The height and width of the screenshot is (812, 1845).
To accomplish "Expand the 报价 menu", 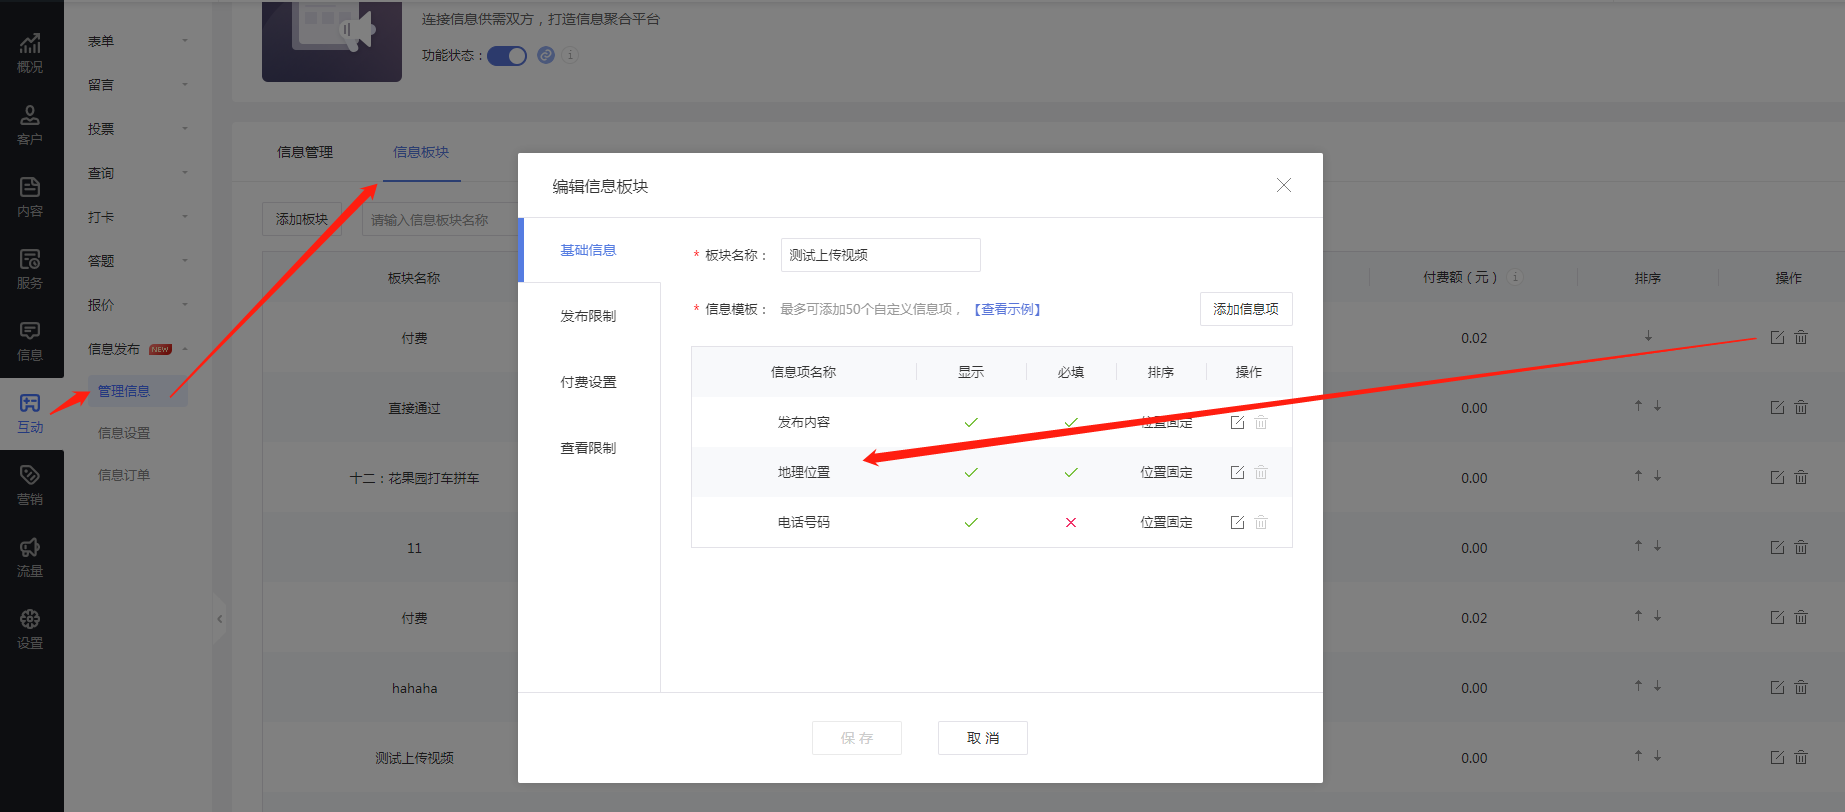I will coord(138,305).
